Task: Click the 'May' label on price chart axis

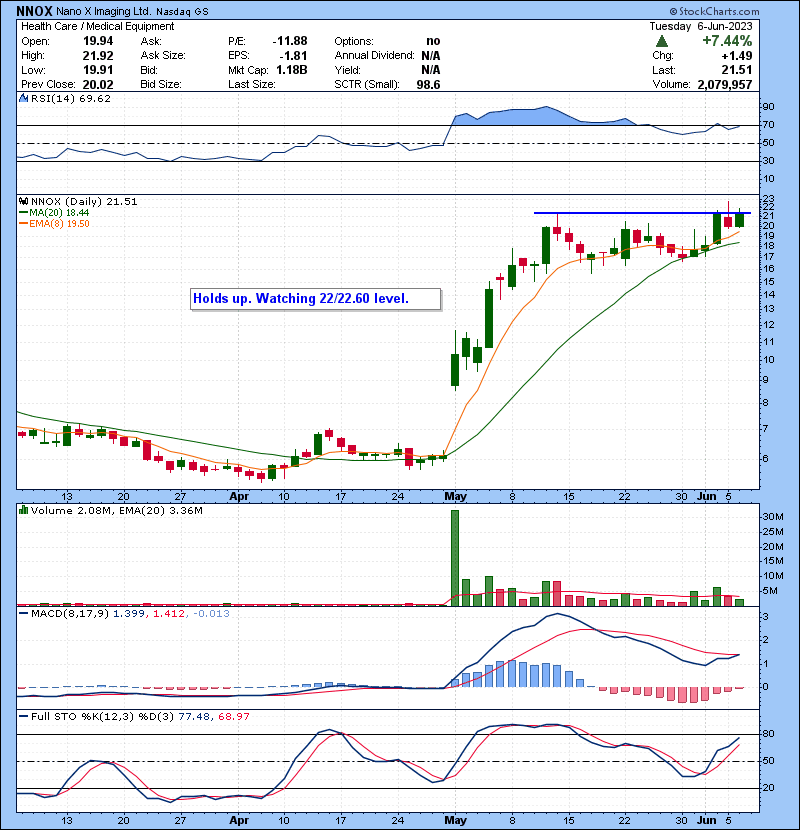Action: pyautogui.click(x=455, y=497)
